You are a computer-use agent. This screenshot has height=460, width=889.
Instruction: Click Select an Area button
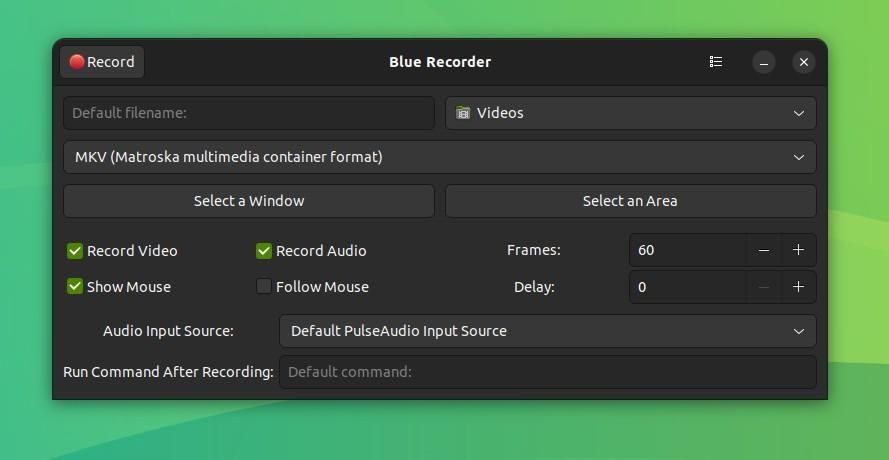point(630,201)
